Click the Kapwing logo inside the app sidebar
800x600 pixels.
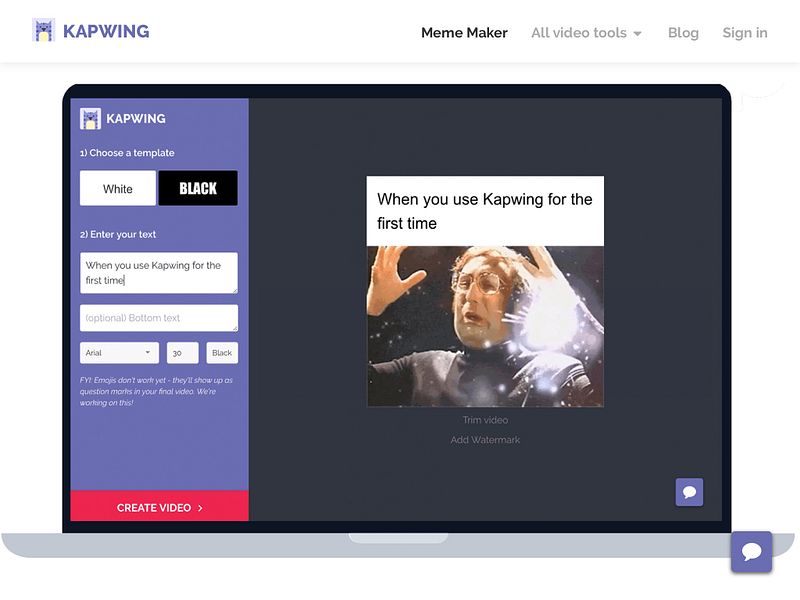pyautogui.click(x=90, y=118)
